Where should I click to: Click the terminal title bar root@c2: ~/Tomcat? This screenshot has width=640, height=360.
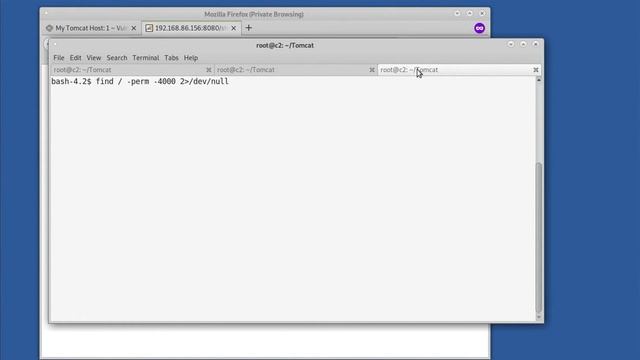pyautogui.click(x=285, y=45)
